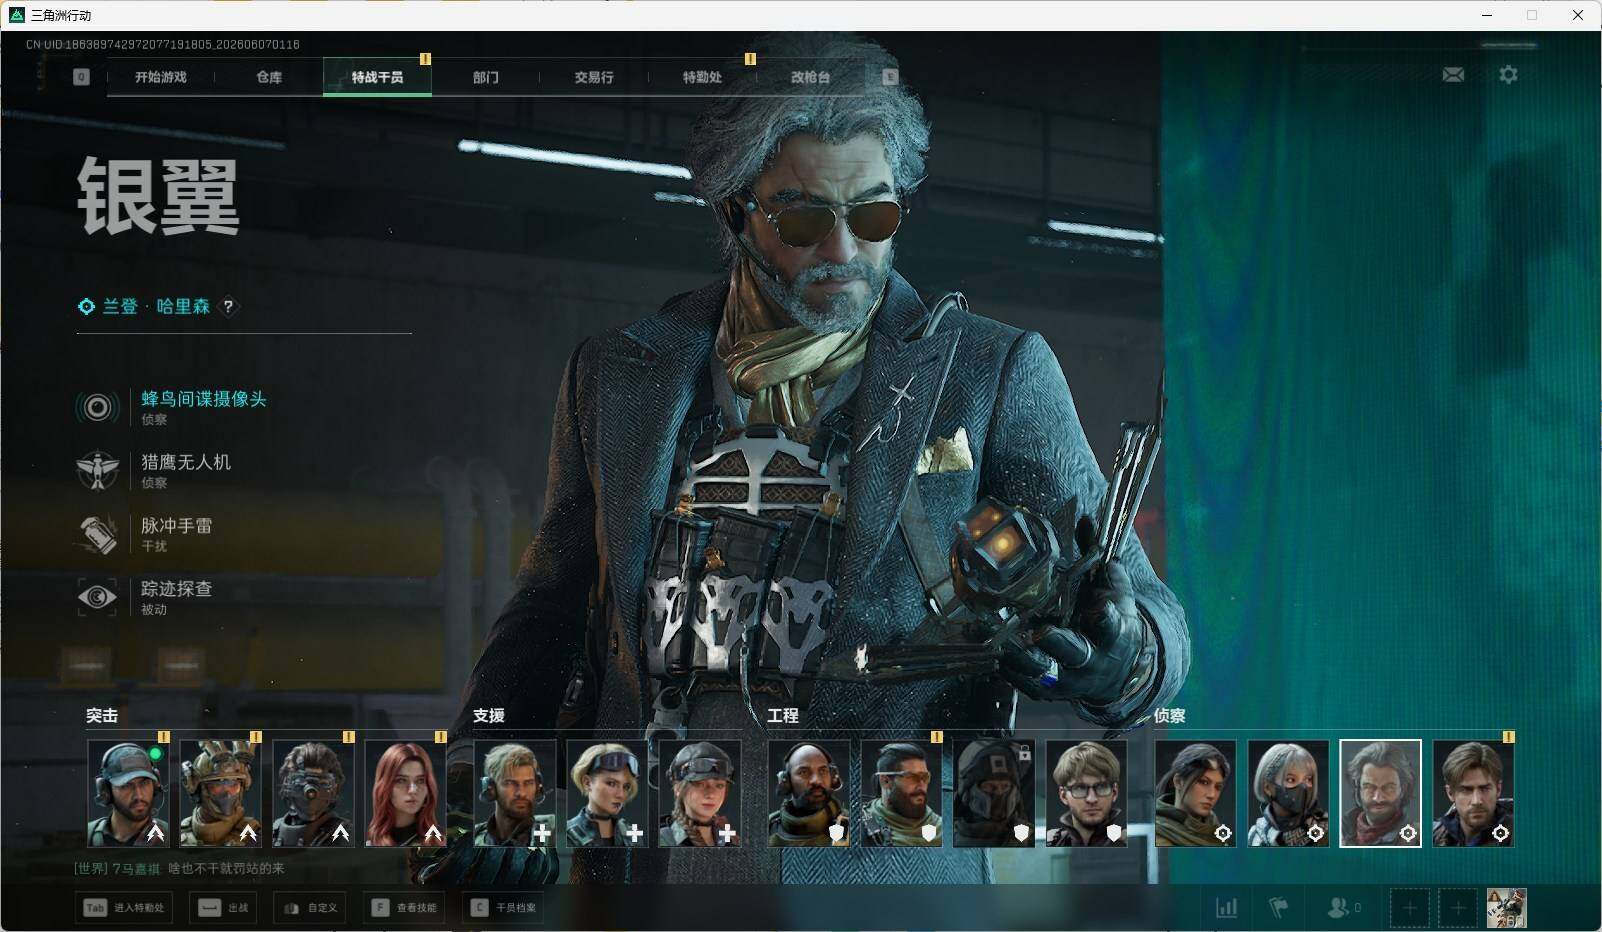Click the 查看技能 button
The width and height of the screenshot is (1602, 932).
pos(404,908)
